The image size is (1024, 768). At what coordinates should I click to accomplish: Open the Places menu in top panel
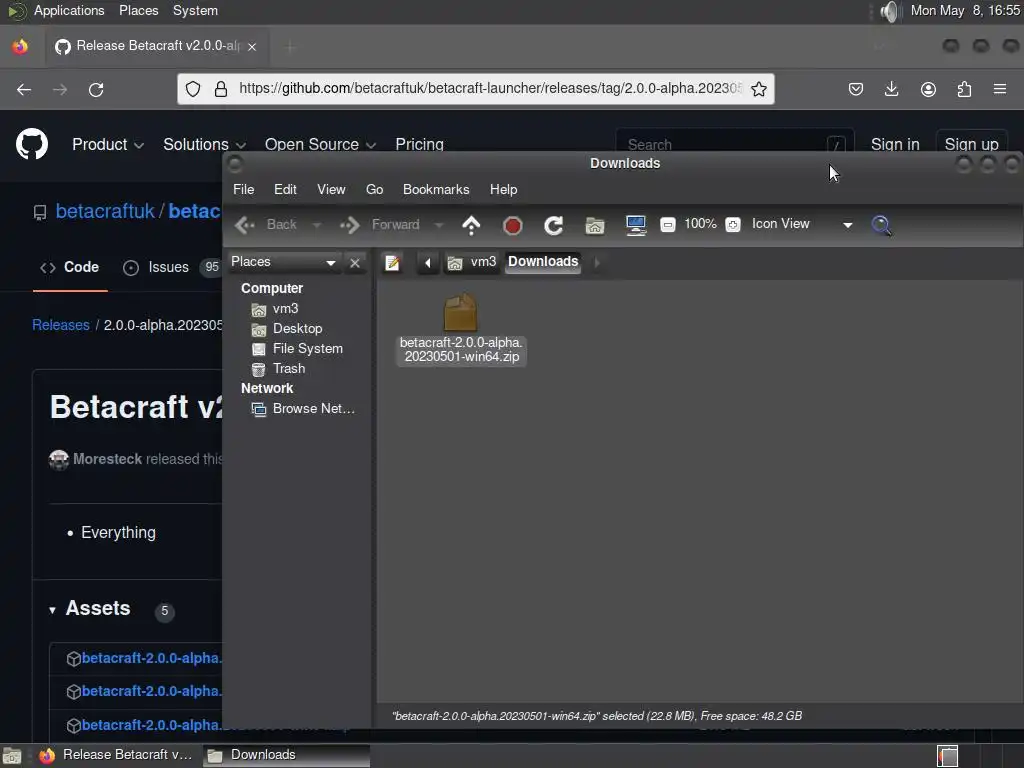pos(138,10)
